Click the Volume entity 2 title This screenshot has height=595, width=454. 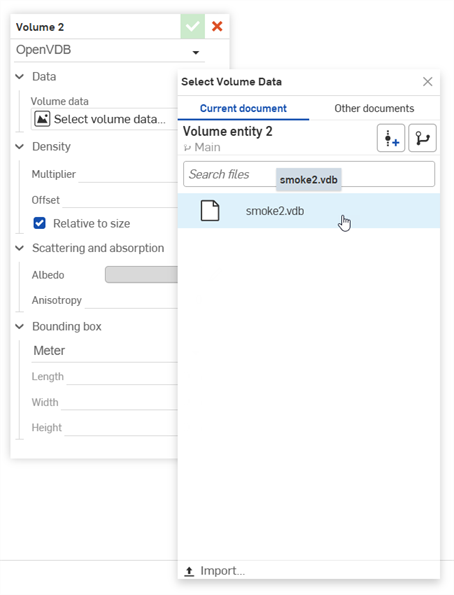pyautogui.click(x=228, y=131)
